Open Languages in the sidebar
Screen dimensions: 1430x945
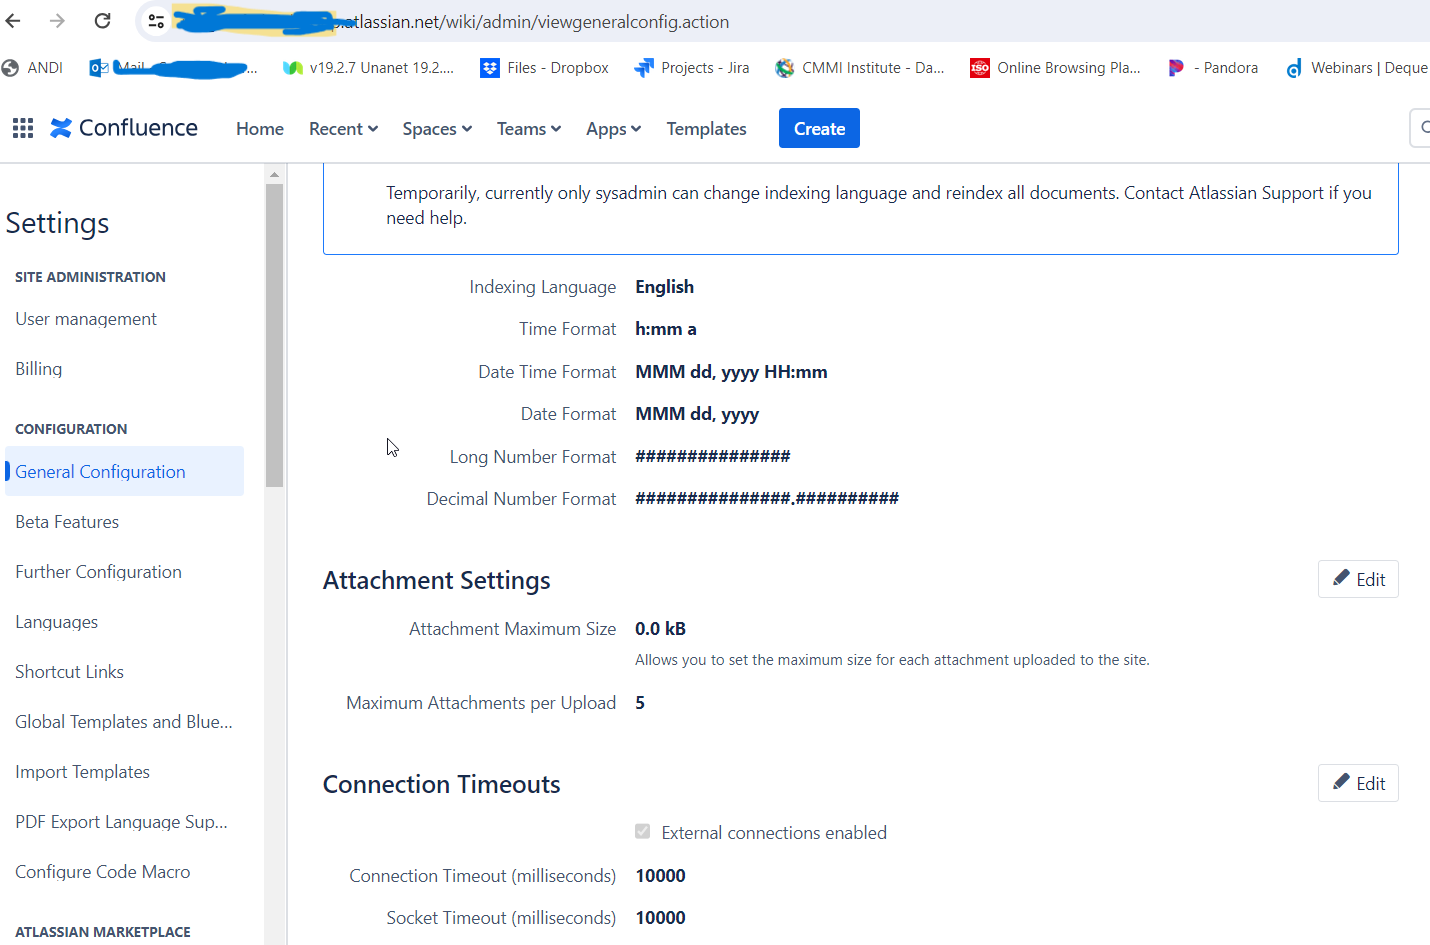(57, 622)
